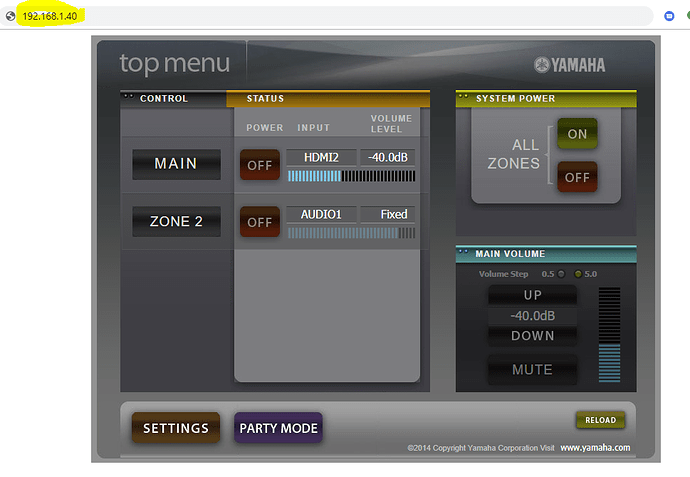Click the Yamaha logo

569,65
